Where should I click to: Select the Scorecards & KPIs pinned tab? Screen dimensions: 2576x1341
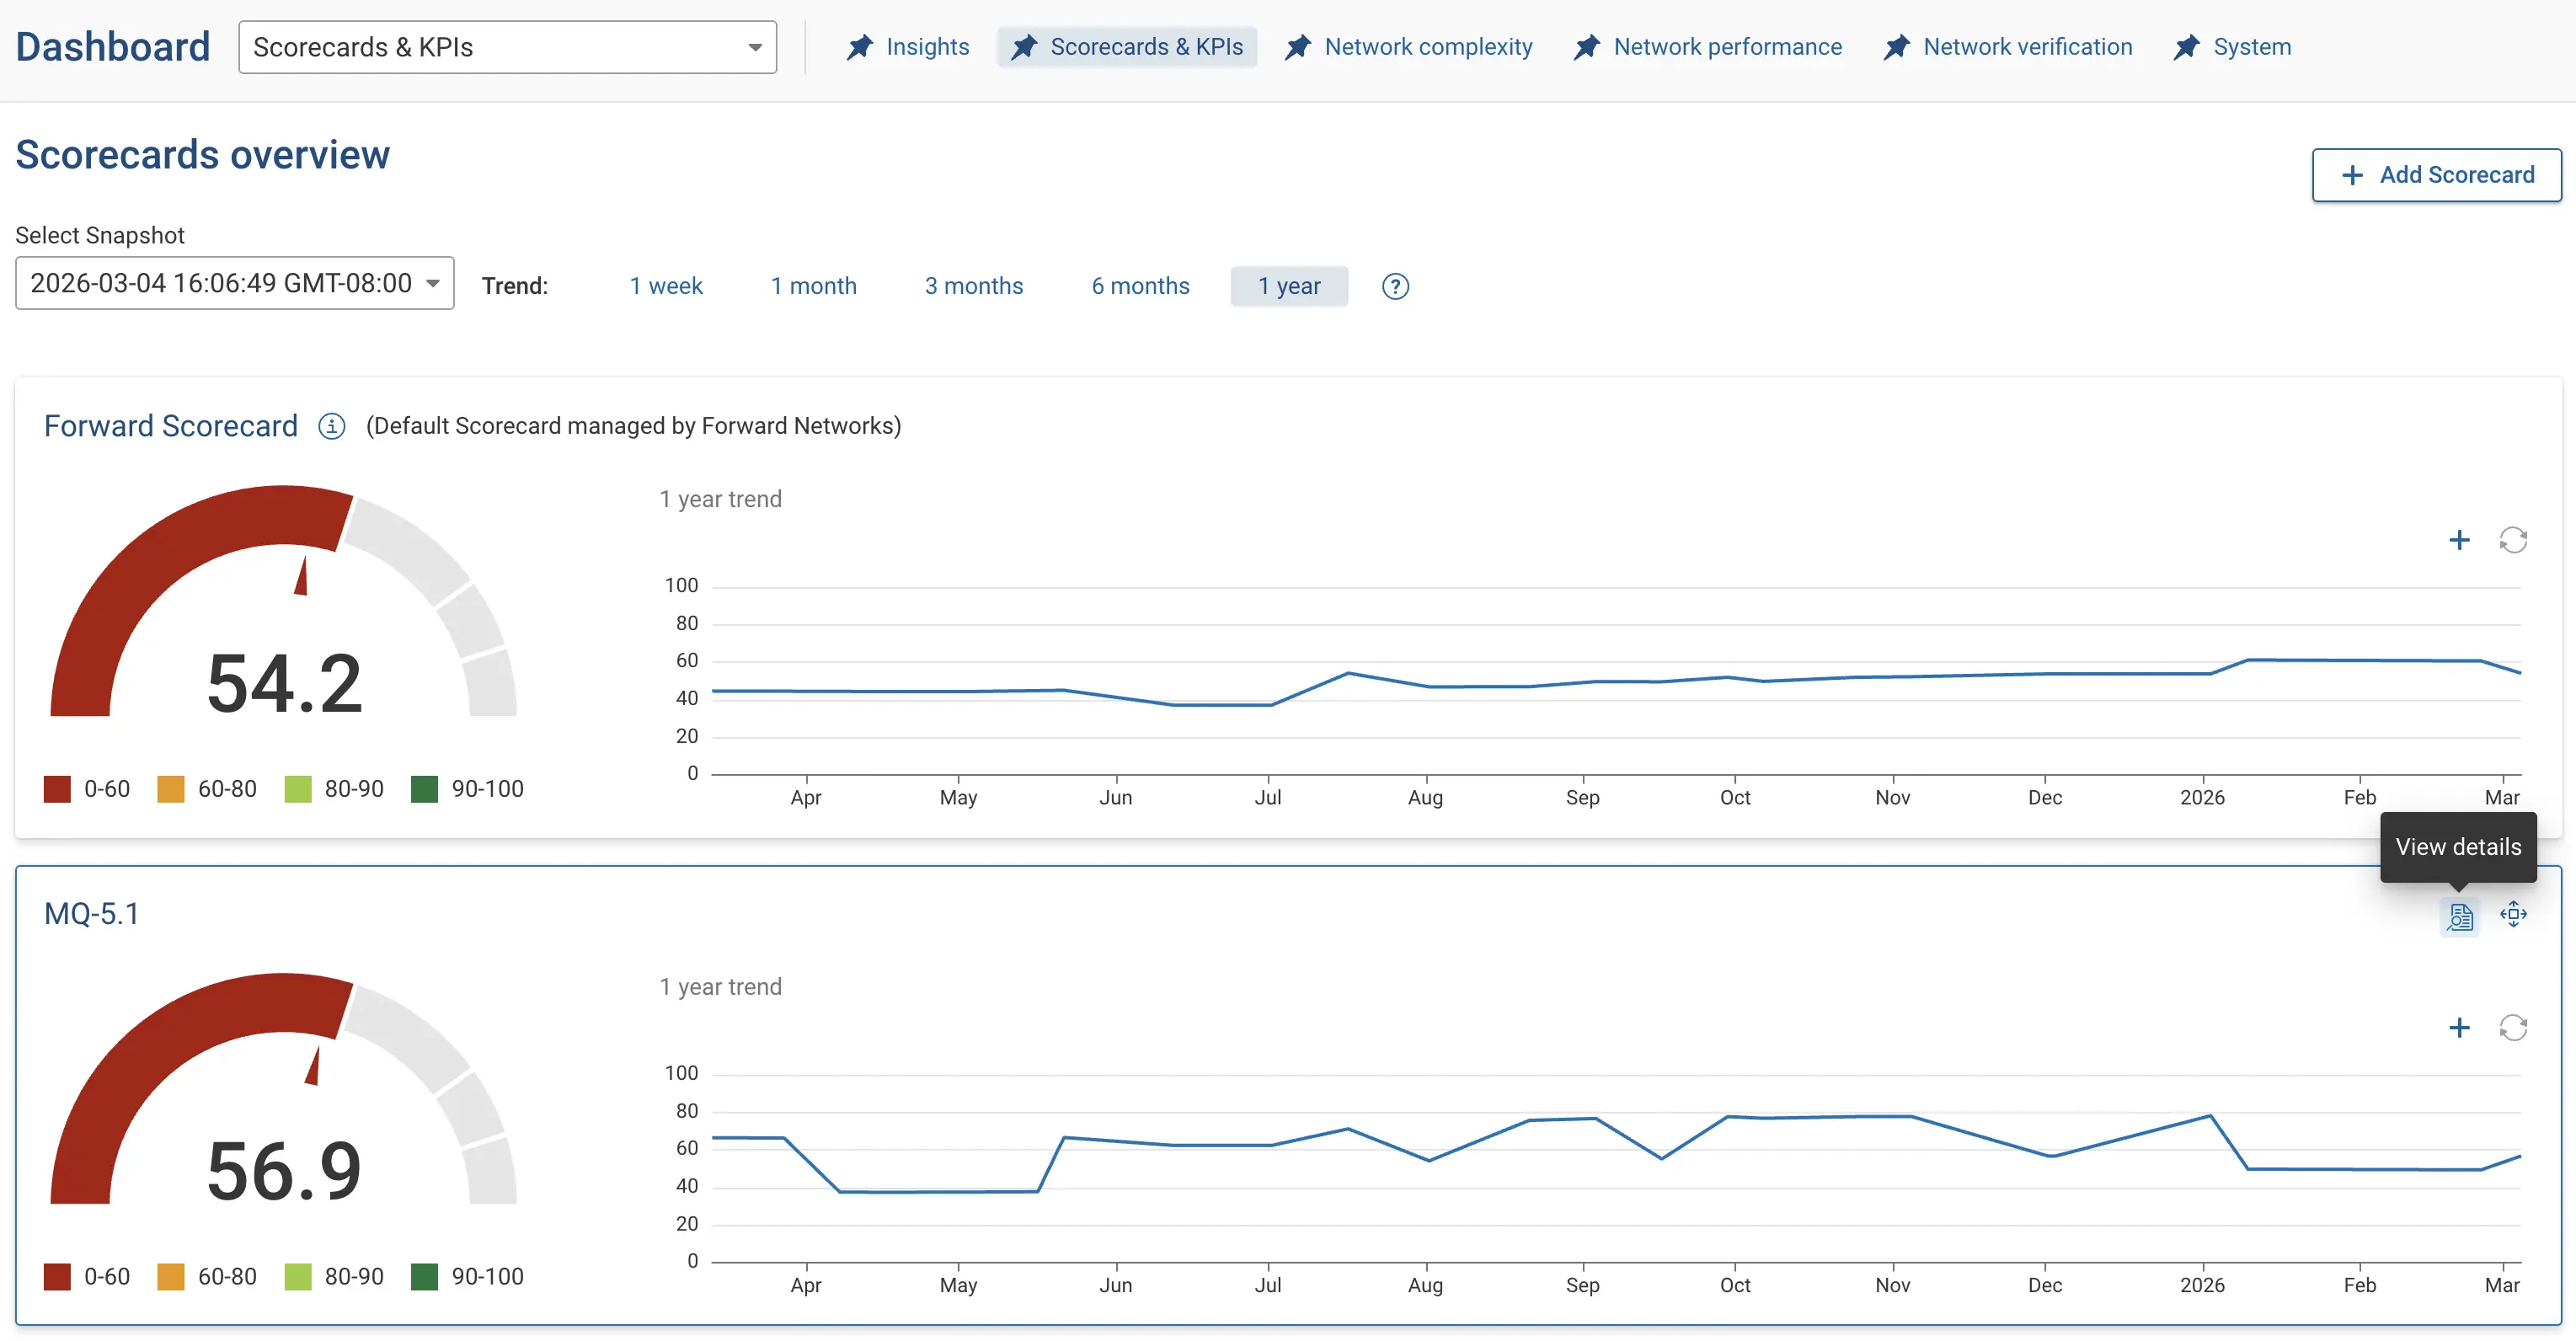pos(1127,47)
